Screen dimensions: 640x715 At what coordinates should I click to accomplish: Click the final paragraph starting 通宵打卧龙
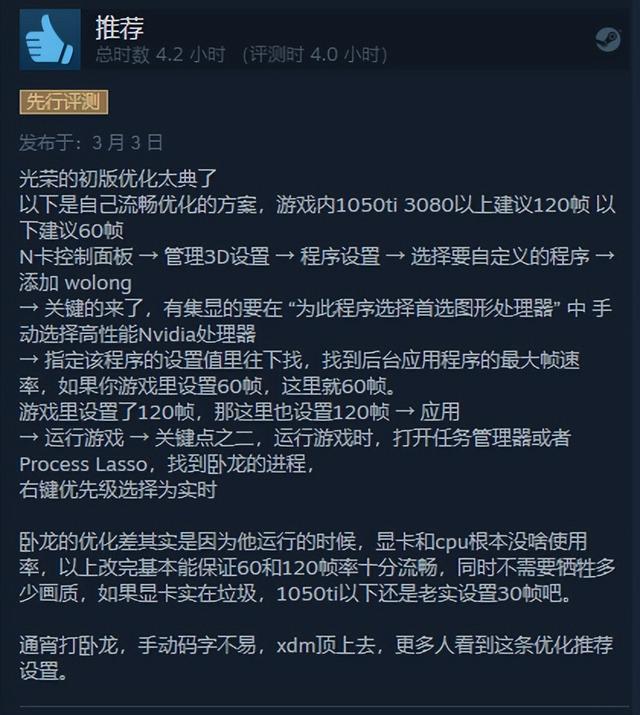(316, 658)
